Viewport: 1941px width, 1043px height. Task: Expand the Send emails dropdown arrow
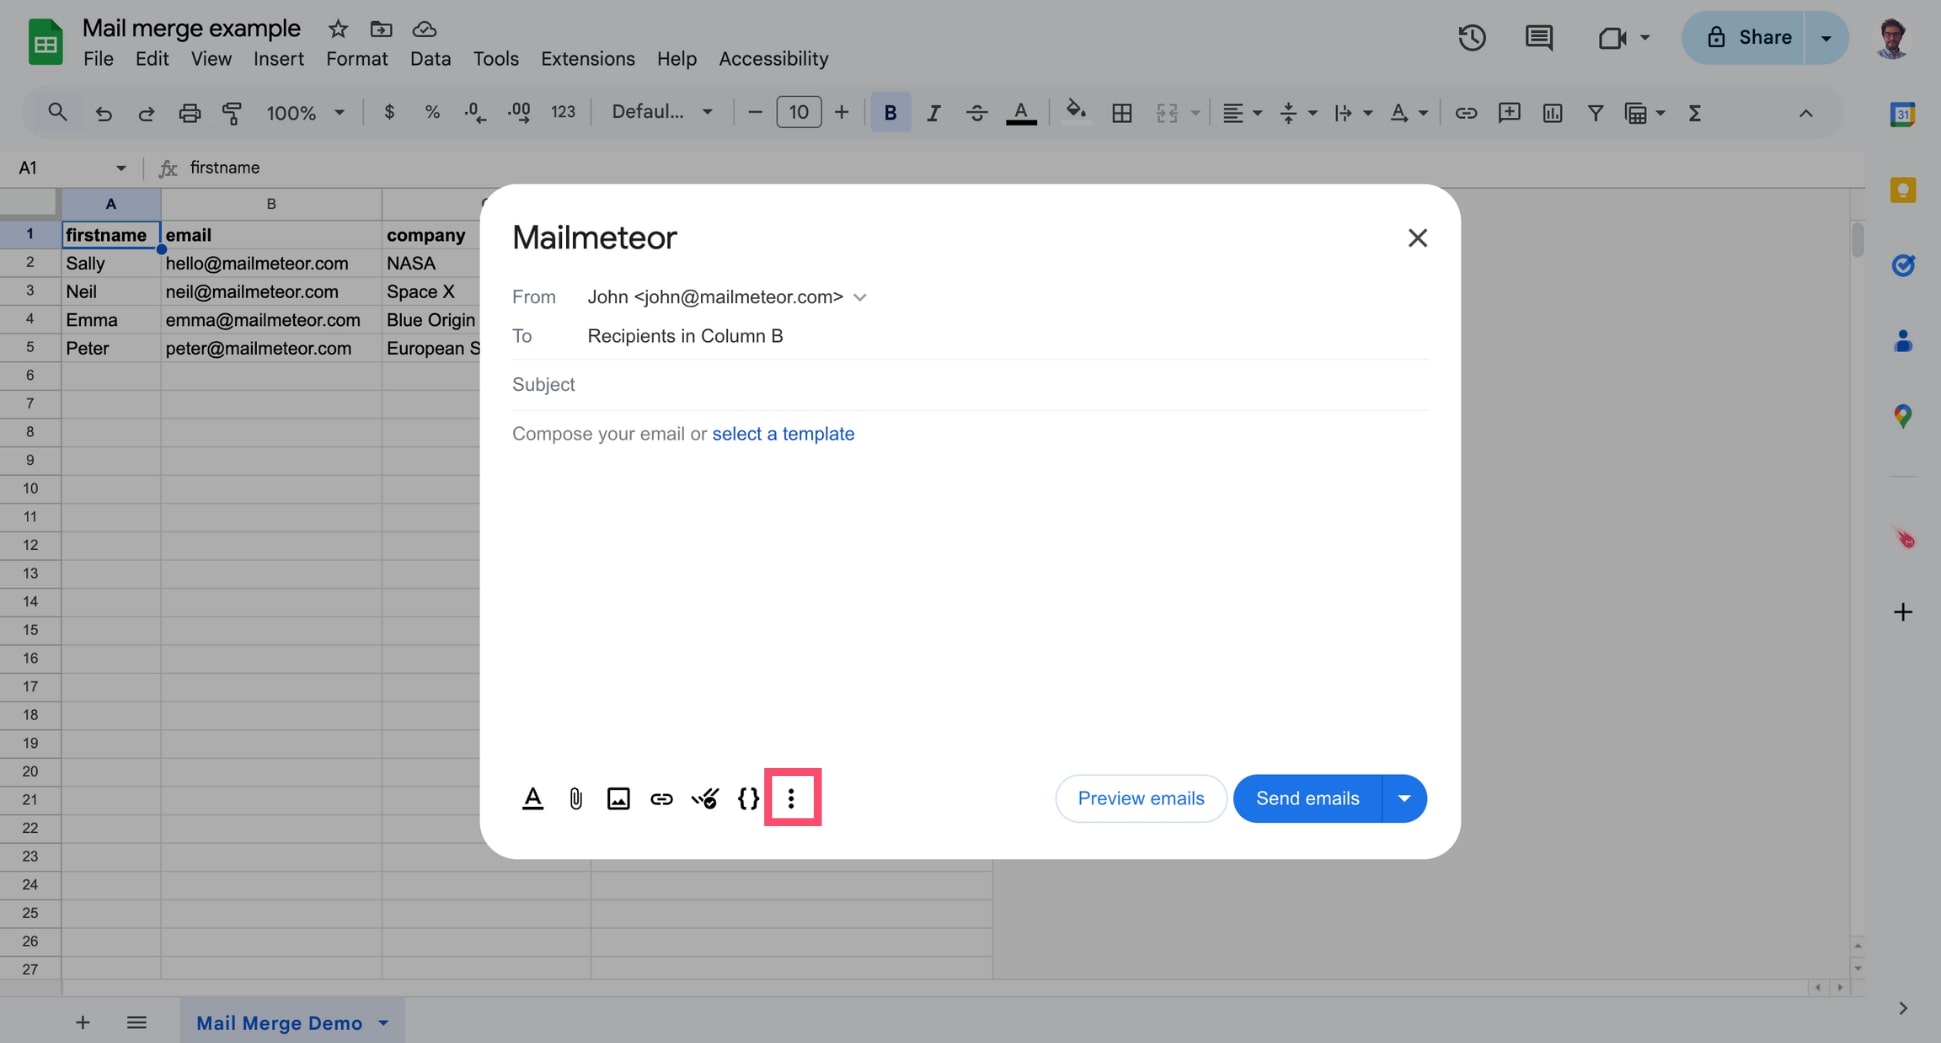point(1404,798)
